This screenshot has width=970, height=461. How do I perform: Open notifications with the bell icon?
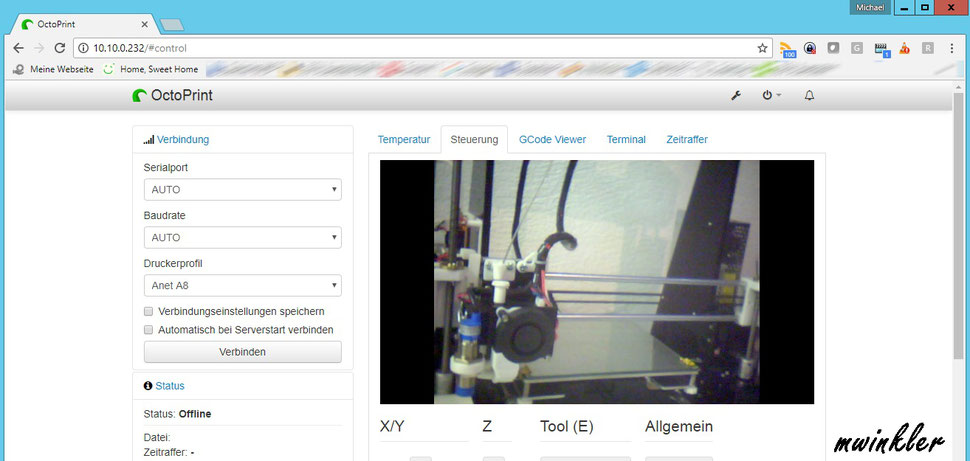[809, 95]
